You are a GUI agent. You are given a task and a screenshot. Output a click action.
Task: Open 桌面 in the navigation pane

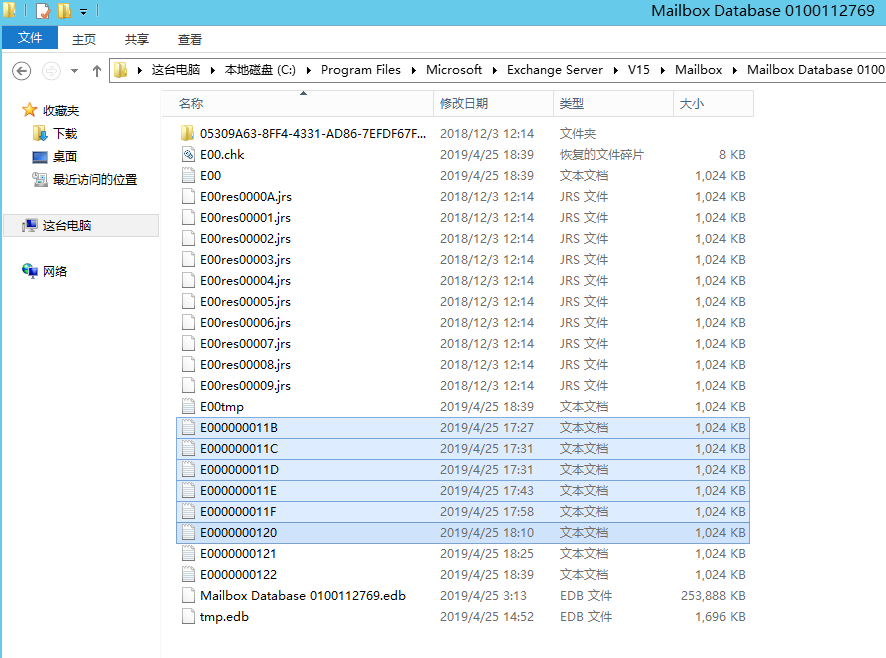[65, 157]
